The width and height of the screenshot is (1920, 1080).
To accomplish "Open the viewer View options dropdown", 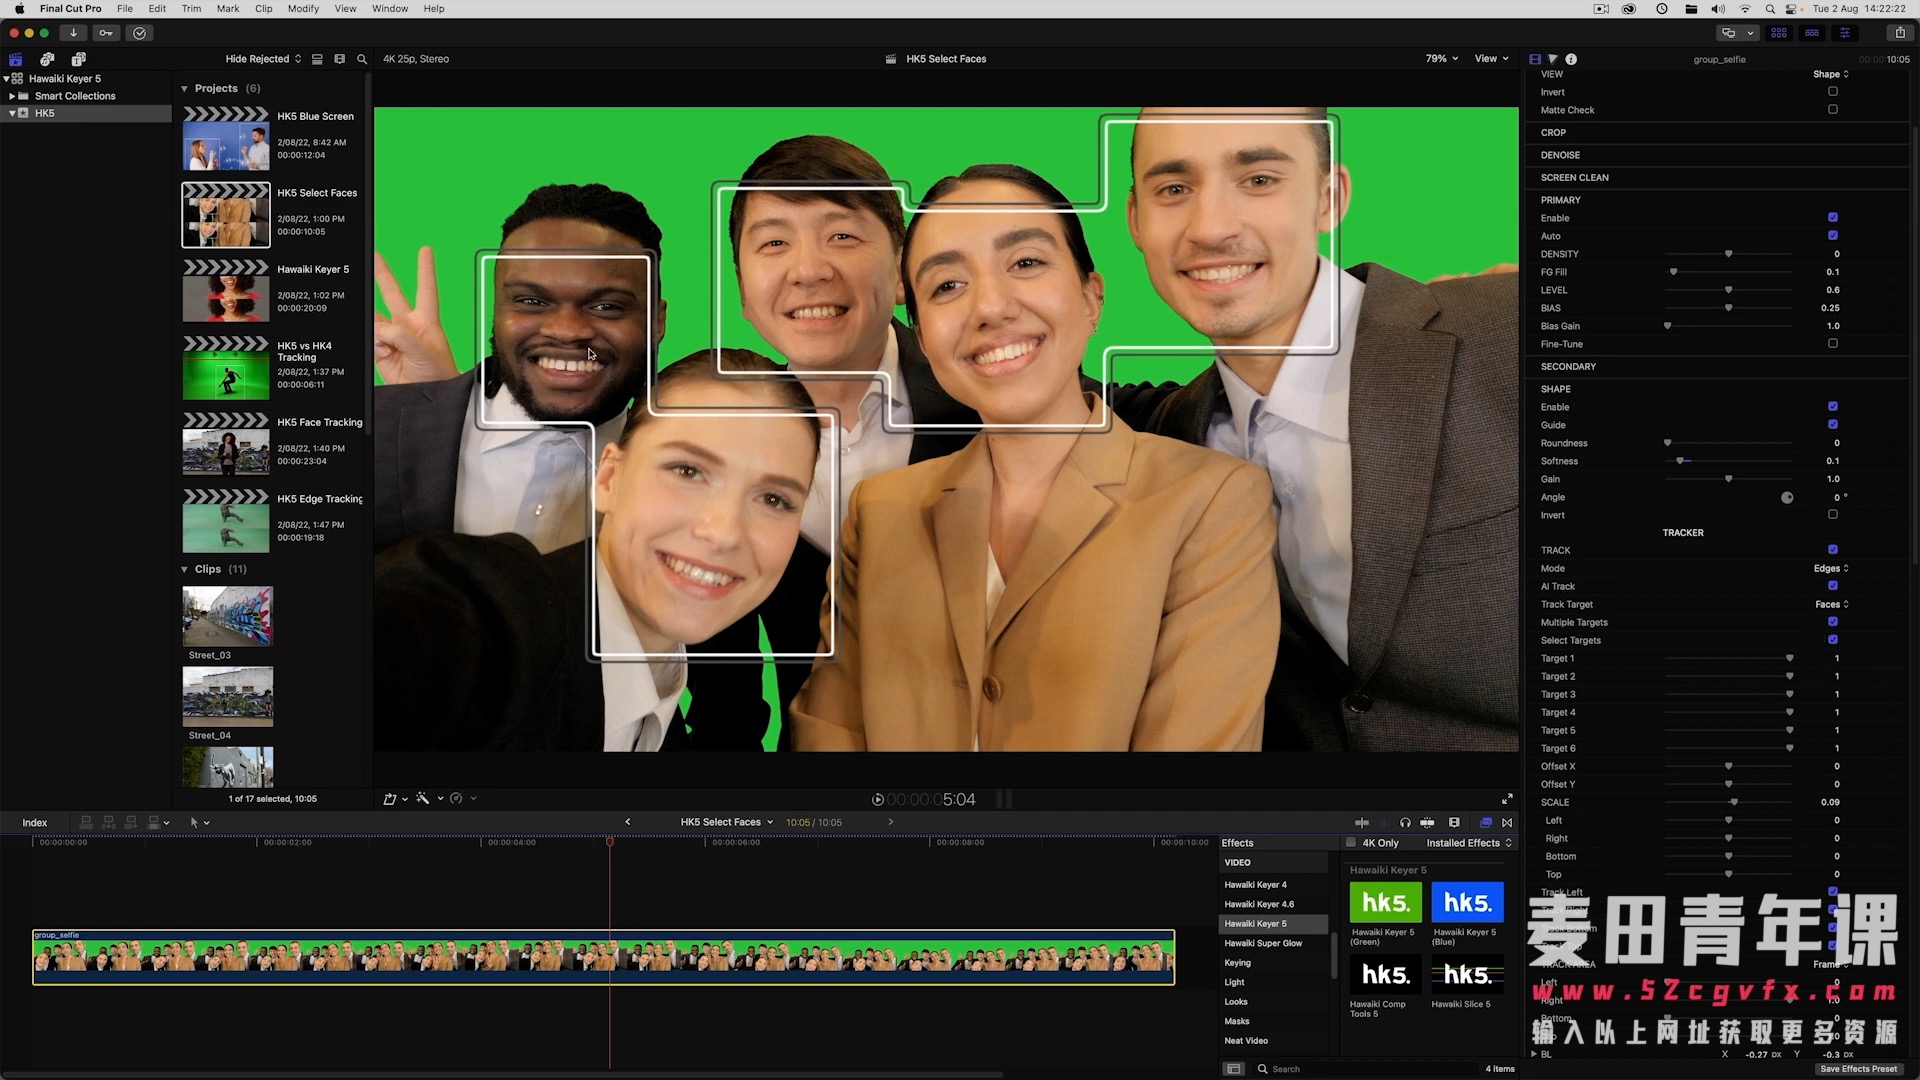I will click(x=1492, y=59).
